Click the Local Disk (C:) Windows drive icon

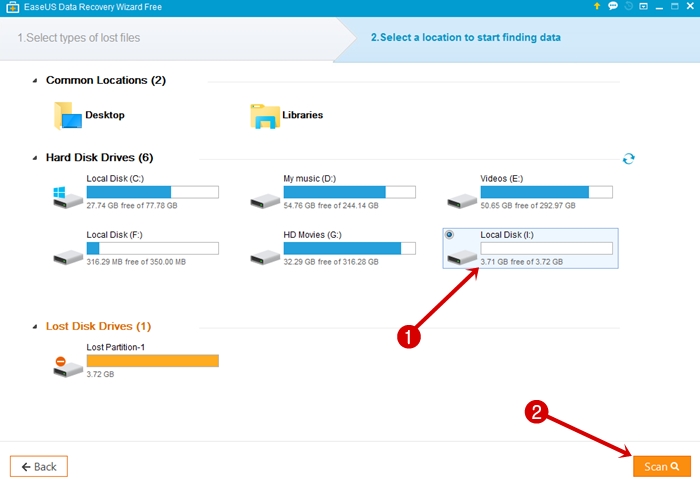68,197
